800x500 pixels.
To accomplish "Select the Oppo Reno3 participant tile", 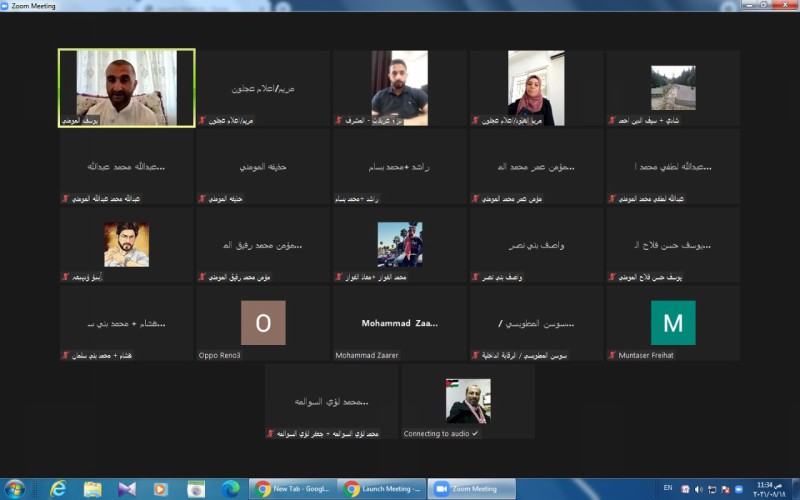I will pyautogui.click(x=263, y=323).
